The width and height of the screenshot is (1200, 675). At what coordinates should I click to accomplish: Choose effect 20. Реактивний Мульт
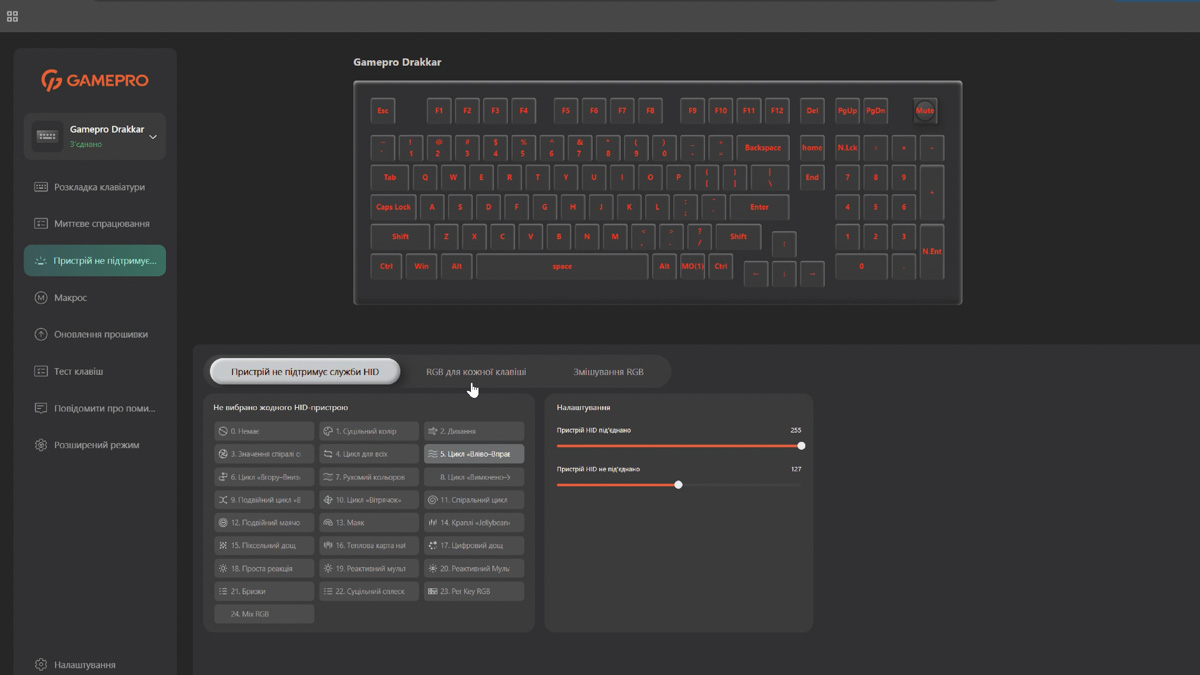(x=474, y=569)
